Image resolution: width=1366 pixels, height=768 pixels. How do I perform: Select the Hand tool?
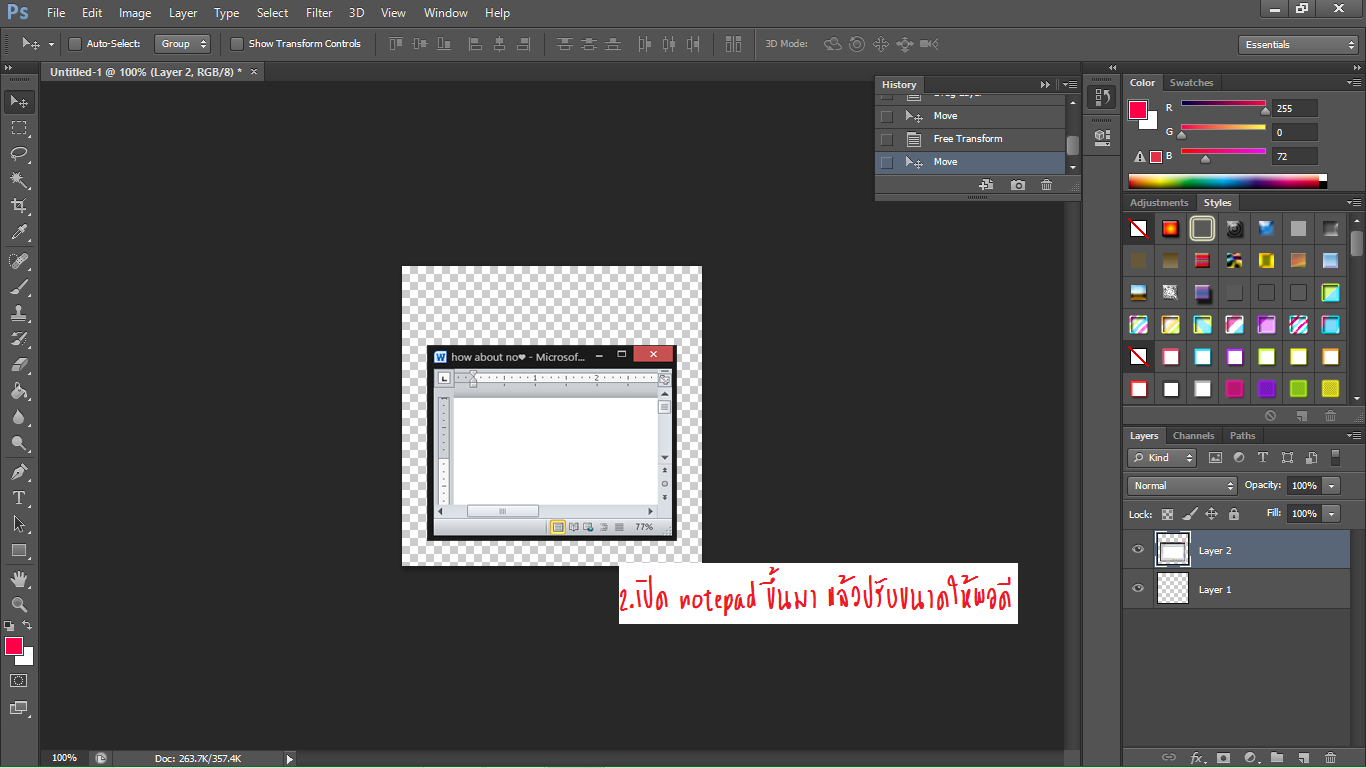[x=19, y=579]
